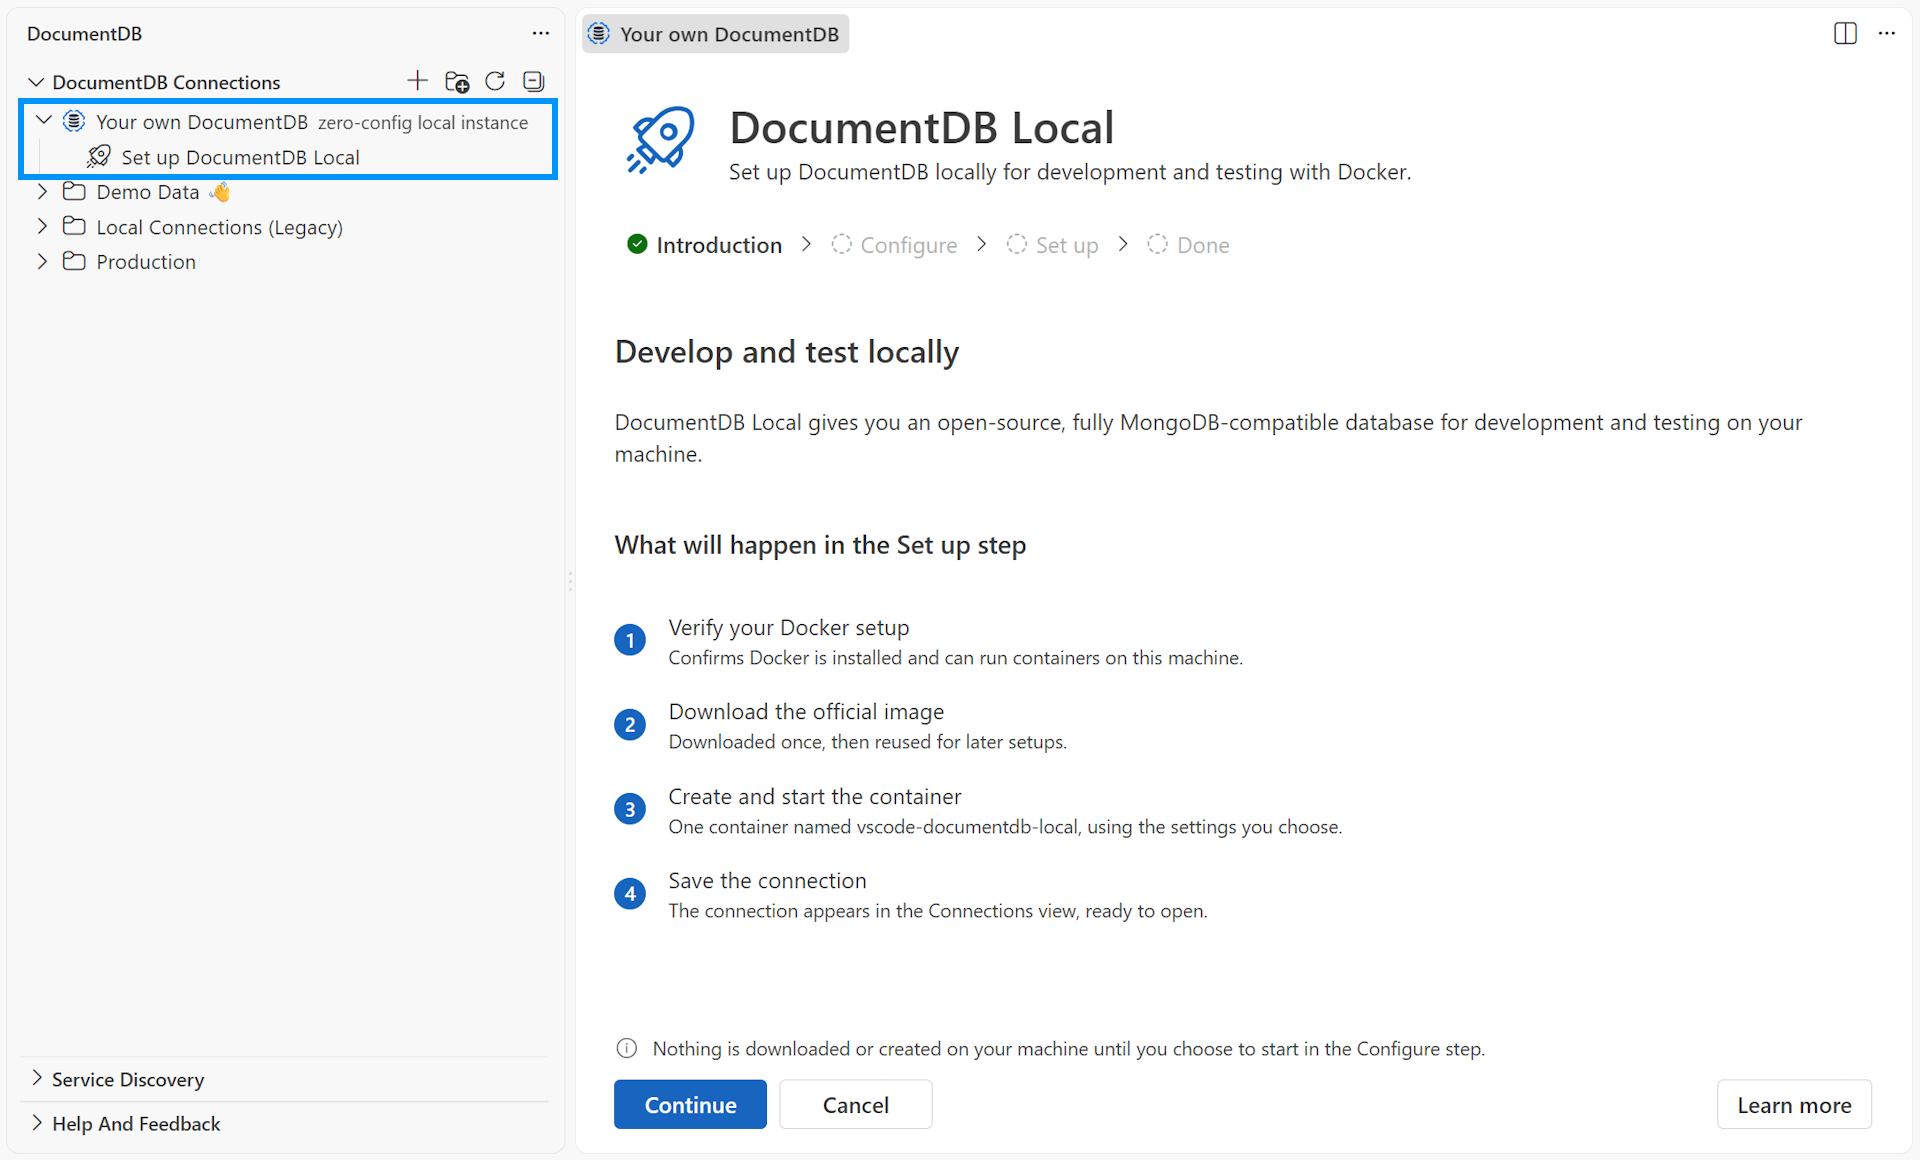This screenshot has width=1920, height=1160.
Task: Click the info icon beside the download notice
Action: [x=627, y=1048]
